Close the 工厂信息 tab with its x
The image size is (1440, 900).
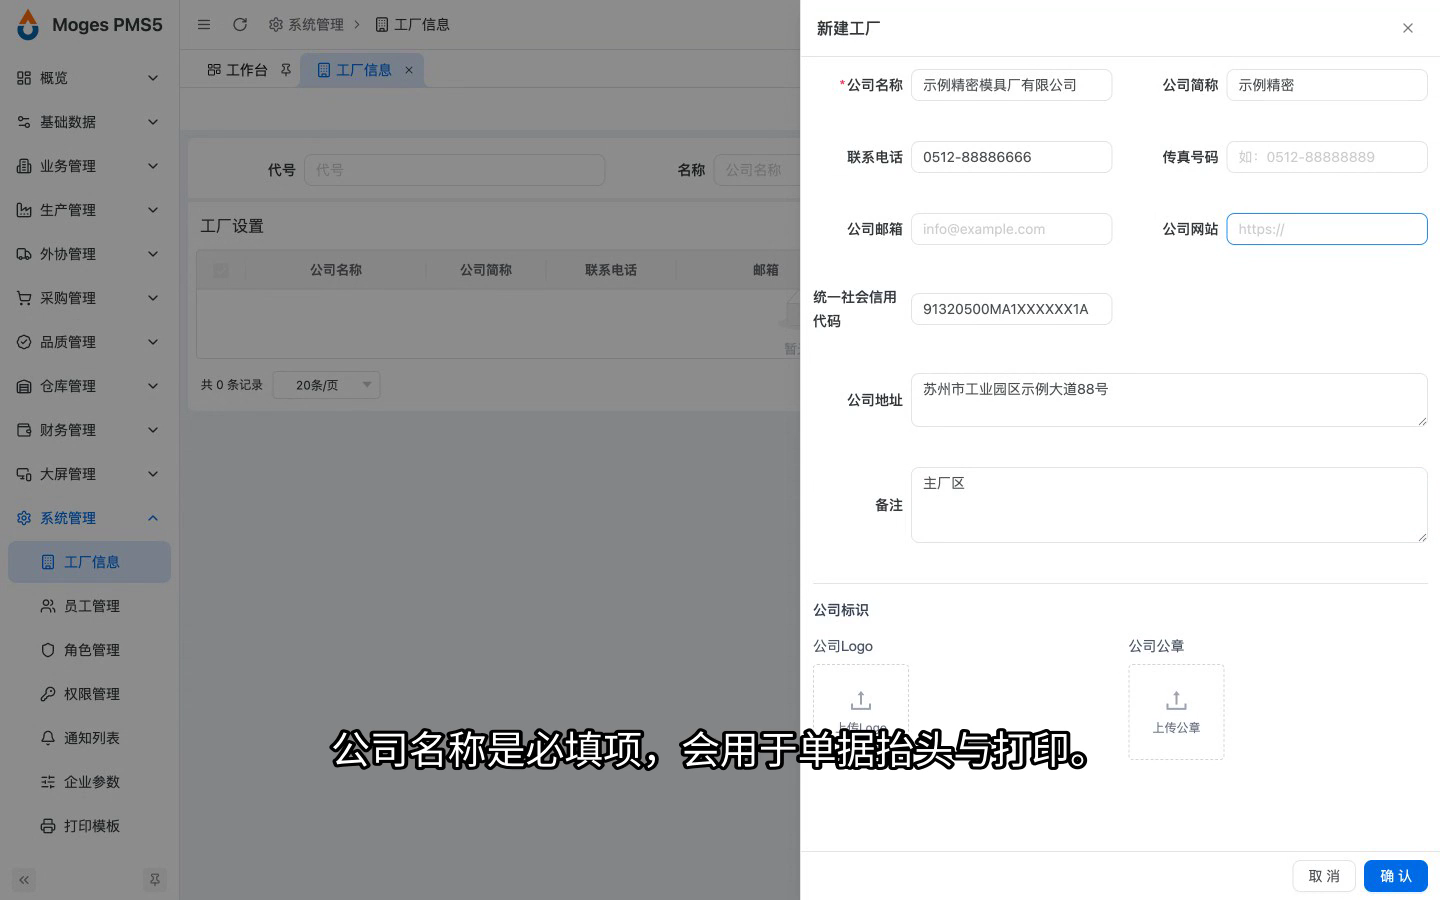click(409, 70)
